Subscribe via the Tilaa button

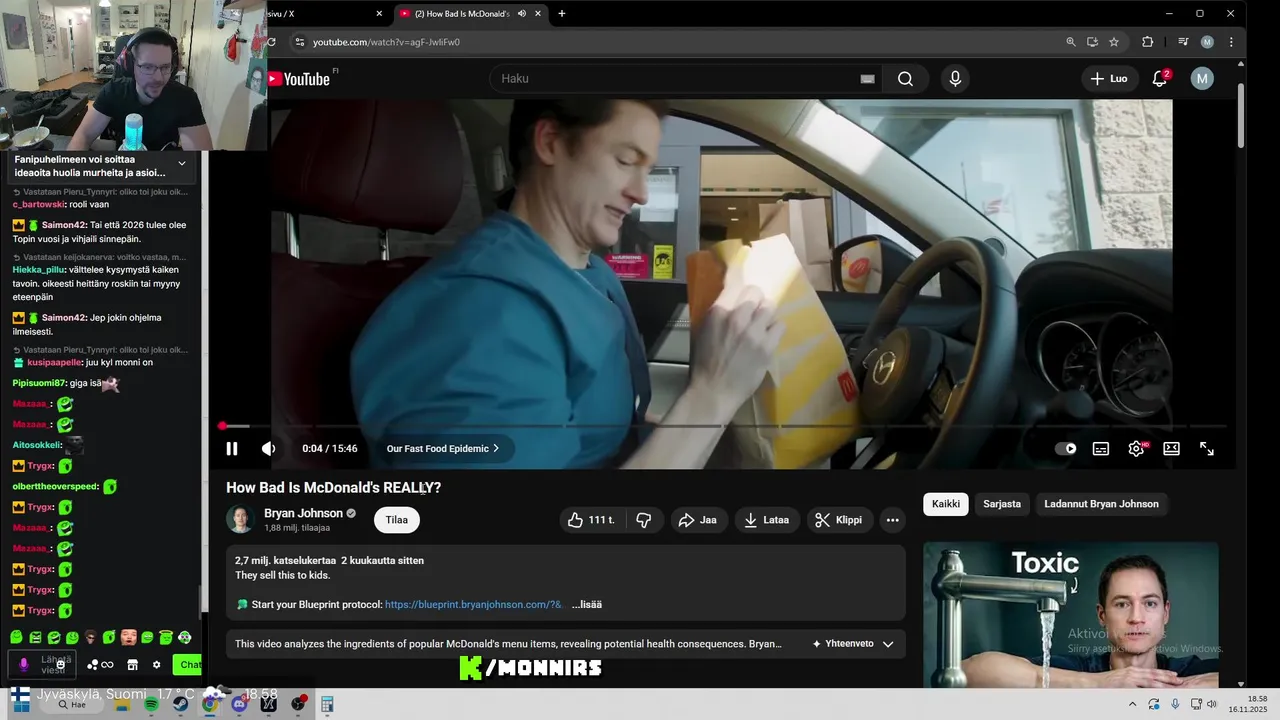(397, 520)
